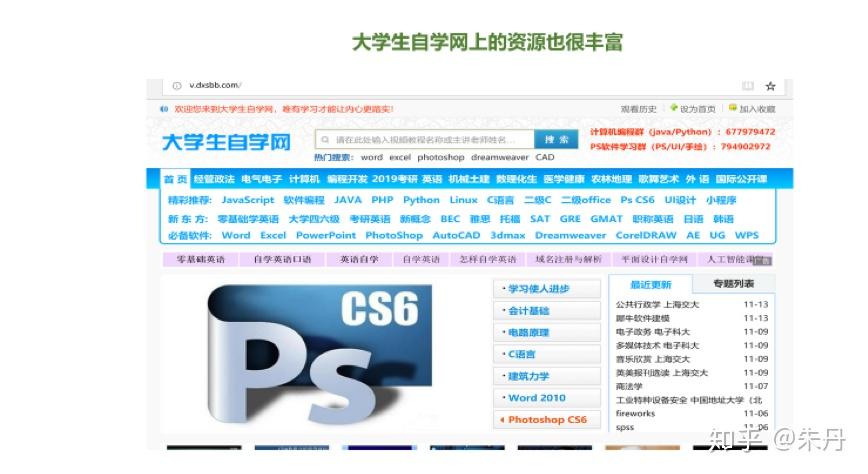Click the GMAT link
The width and height of the screenshot is (868, 474).
click(606, 219)
